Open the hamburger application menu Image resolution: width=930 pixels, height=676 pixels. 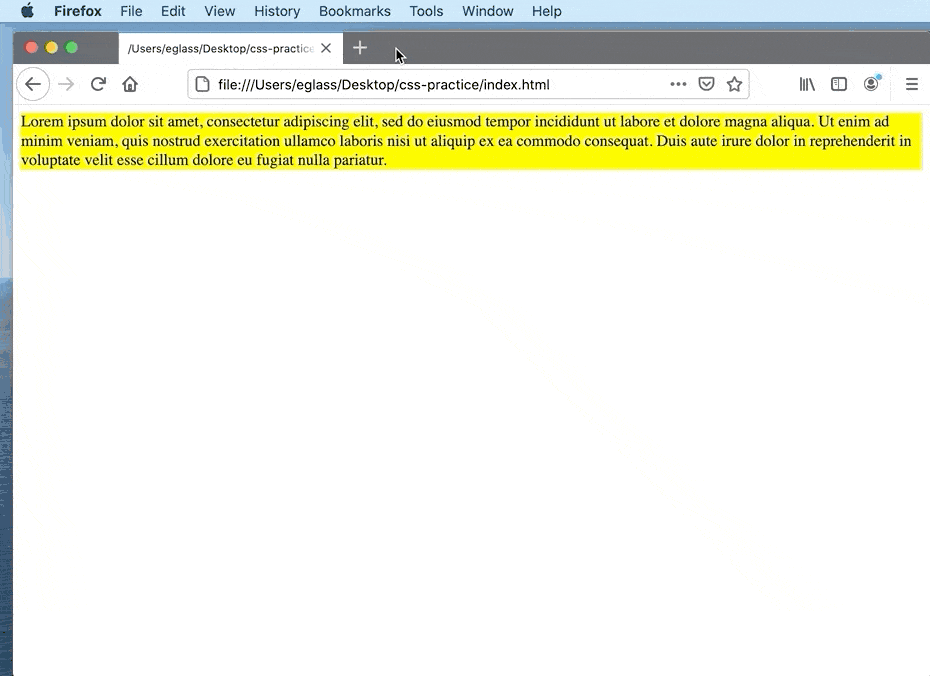pos(912,84)
